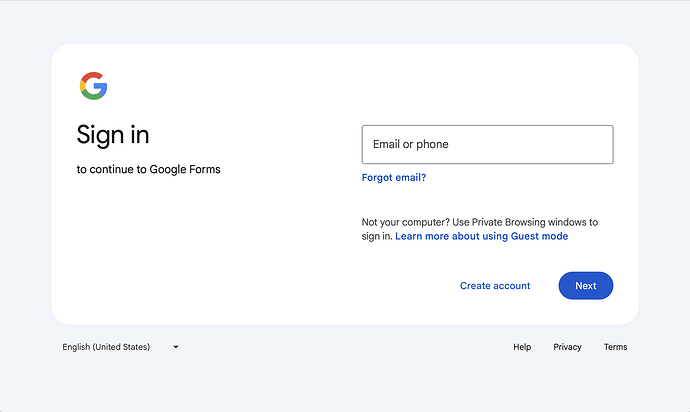Click the words 'Google Forms' in subtitle

(185, 170)
